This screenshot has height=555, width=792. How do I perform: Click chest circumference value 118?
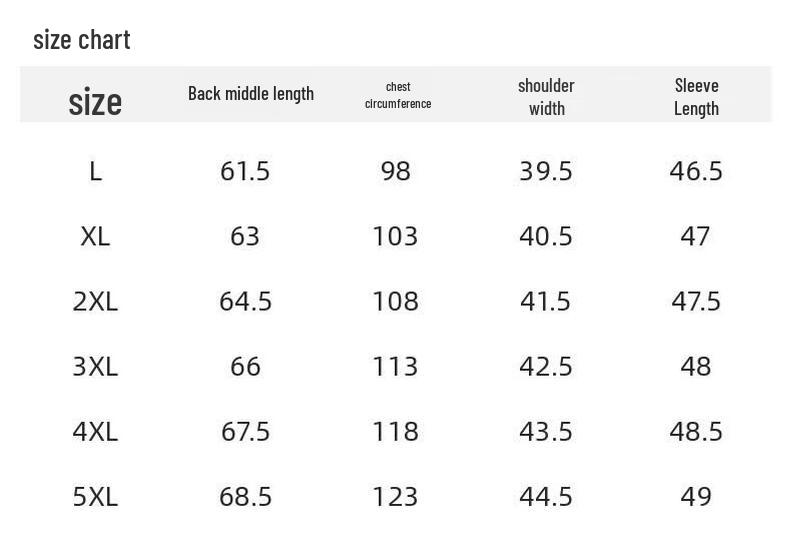395,431
